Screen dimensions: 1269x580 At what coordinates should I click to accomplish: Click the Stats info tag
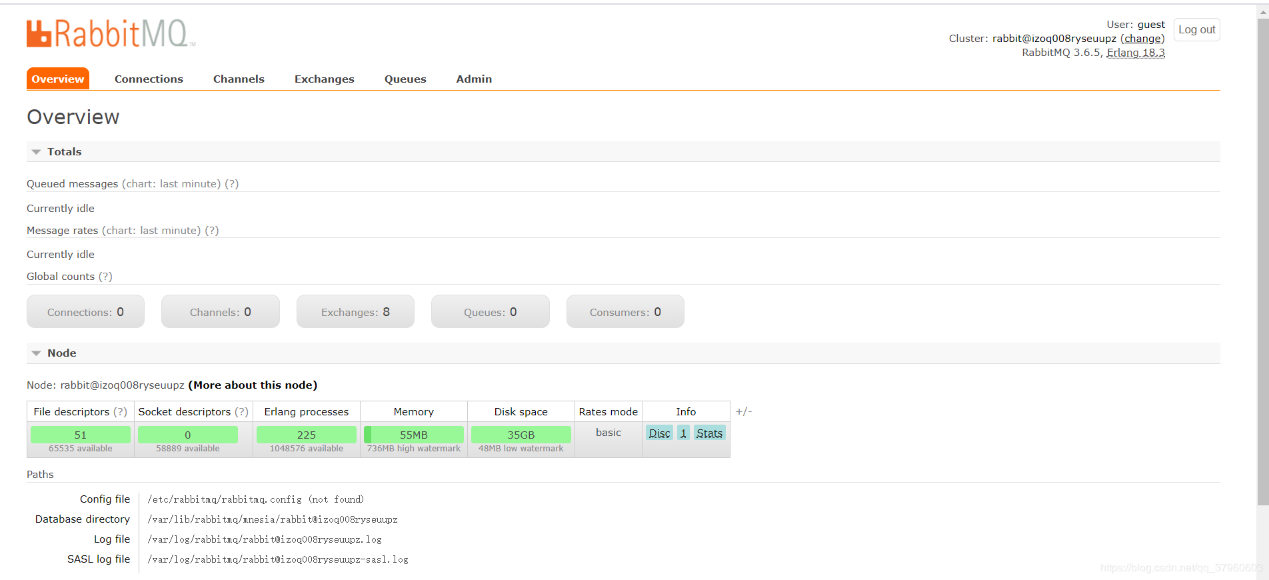click(x=709, y=433)
